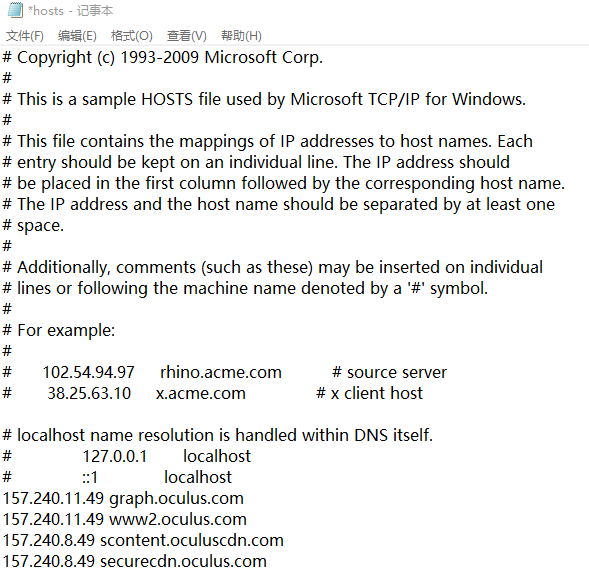Place cursor in scontent.oculuscdn.com line
Image resolution: width=589 pixels, height=578 pixels.
143,540
